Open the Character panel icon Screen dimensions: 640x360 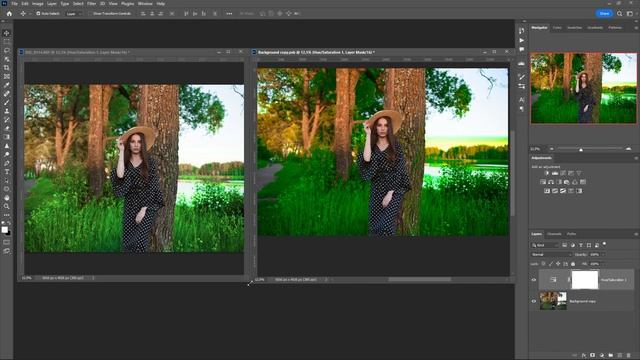(x=522, y=100)
